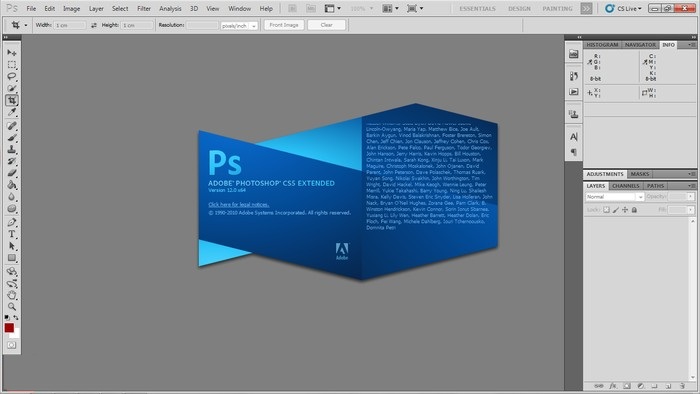Open the Layer menu
The width and height of the screenshot is (700, 394).
pos(96,8)
